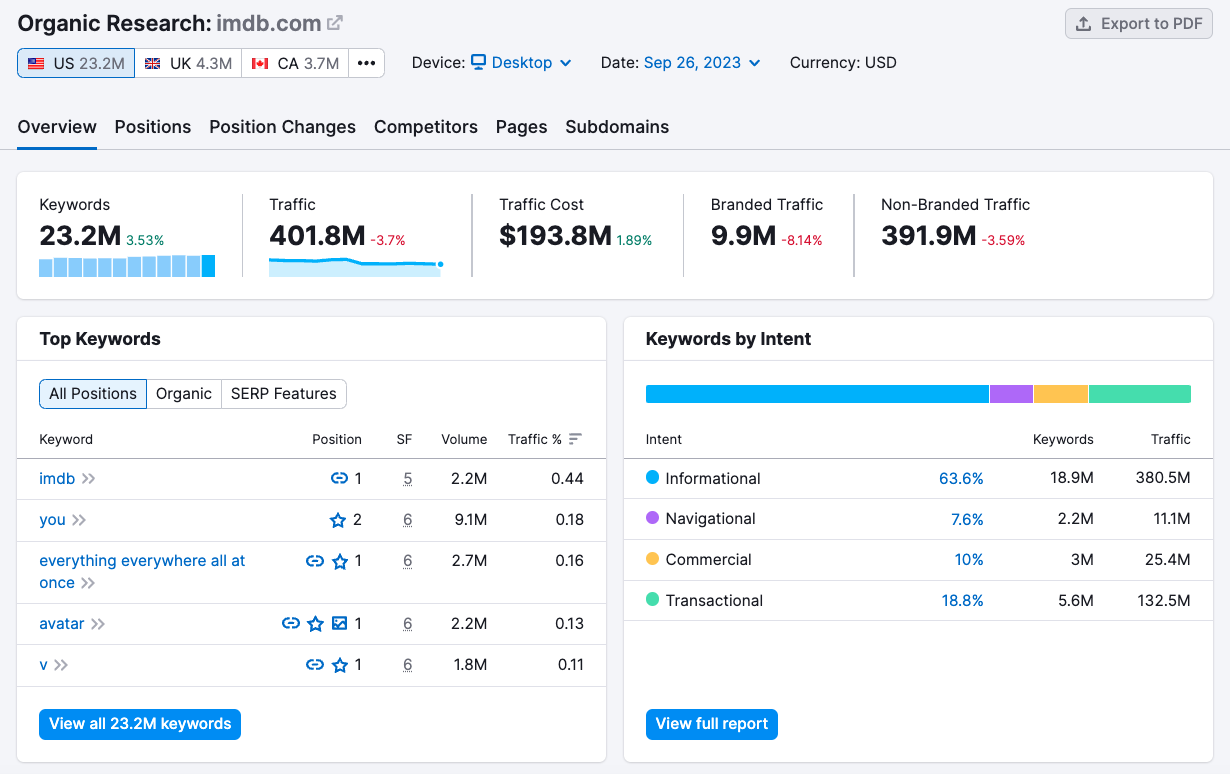Click yellow Commercial segment of intent bar
1230x774 pixels.
[1061, 394]
